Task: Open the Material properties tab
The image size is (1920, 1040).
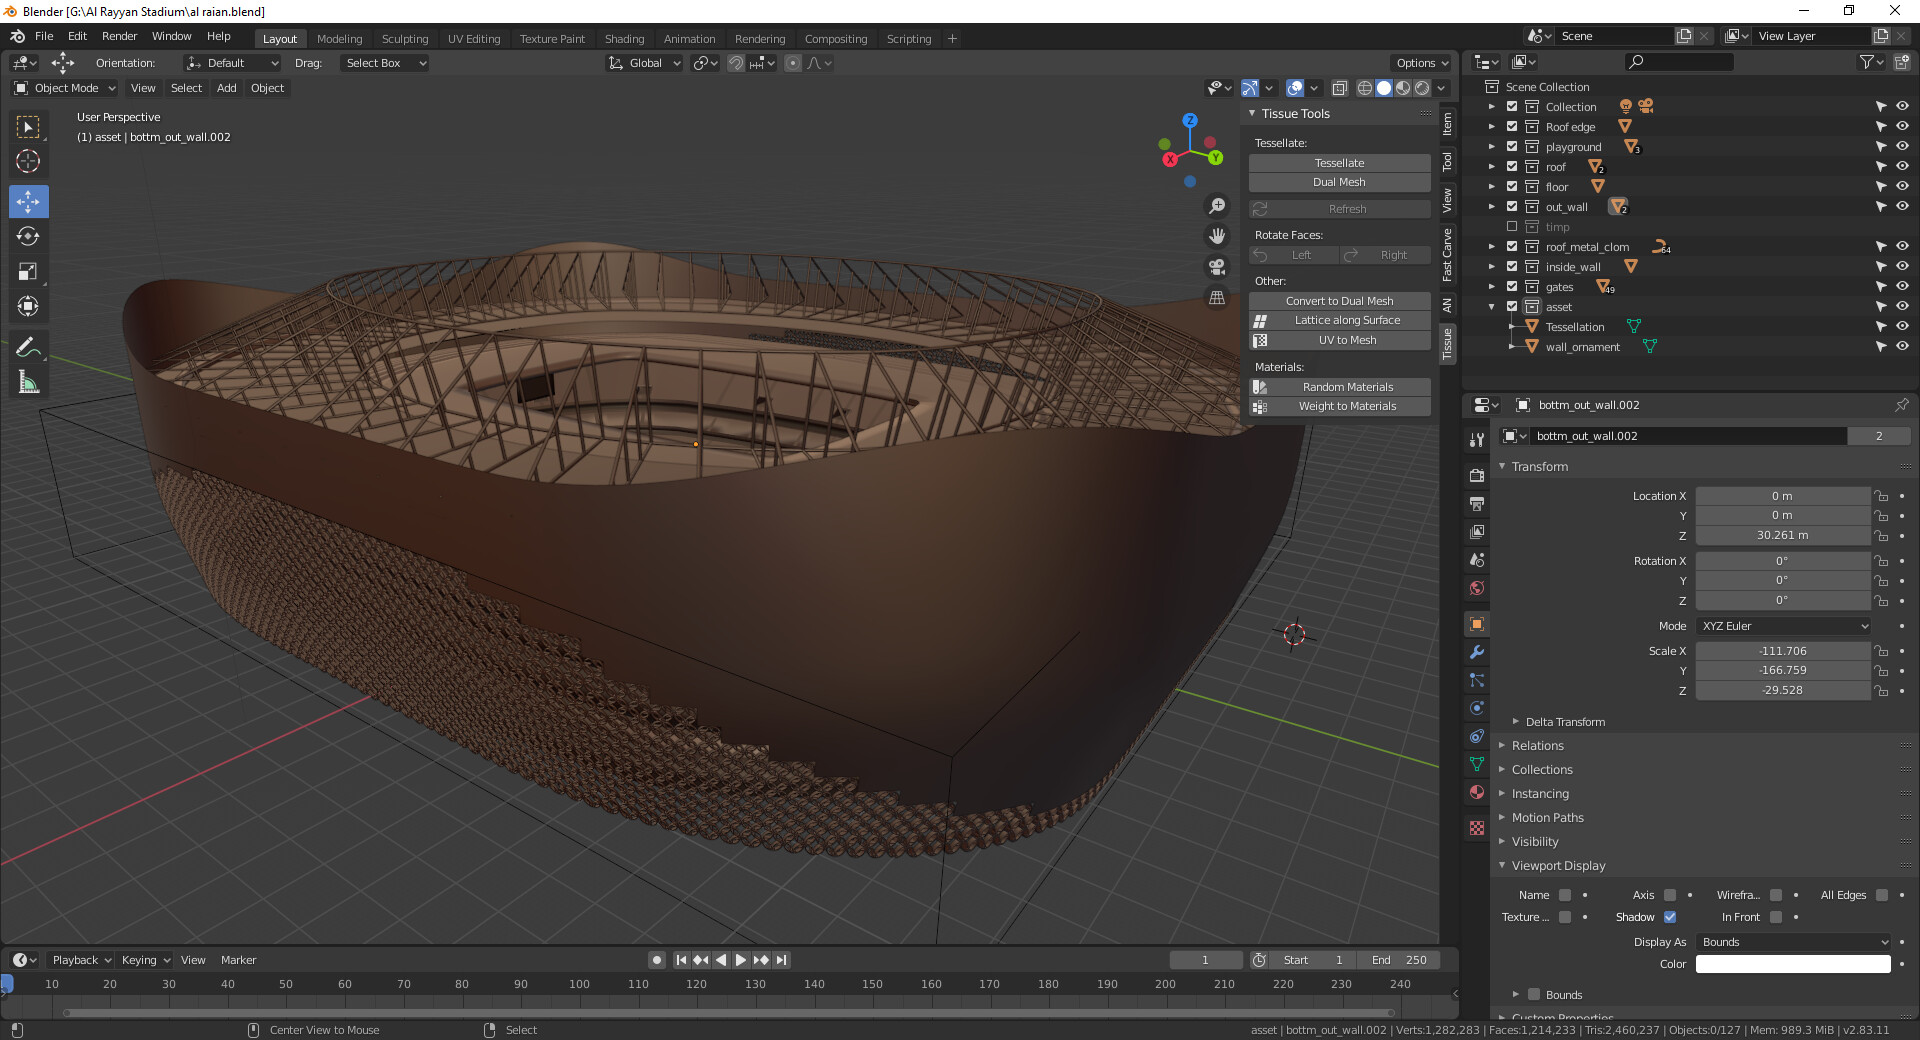Action: pyautogui.click(x=1477, y=792)
